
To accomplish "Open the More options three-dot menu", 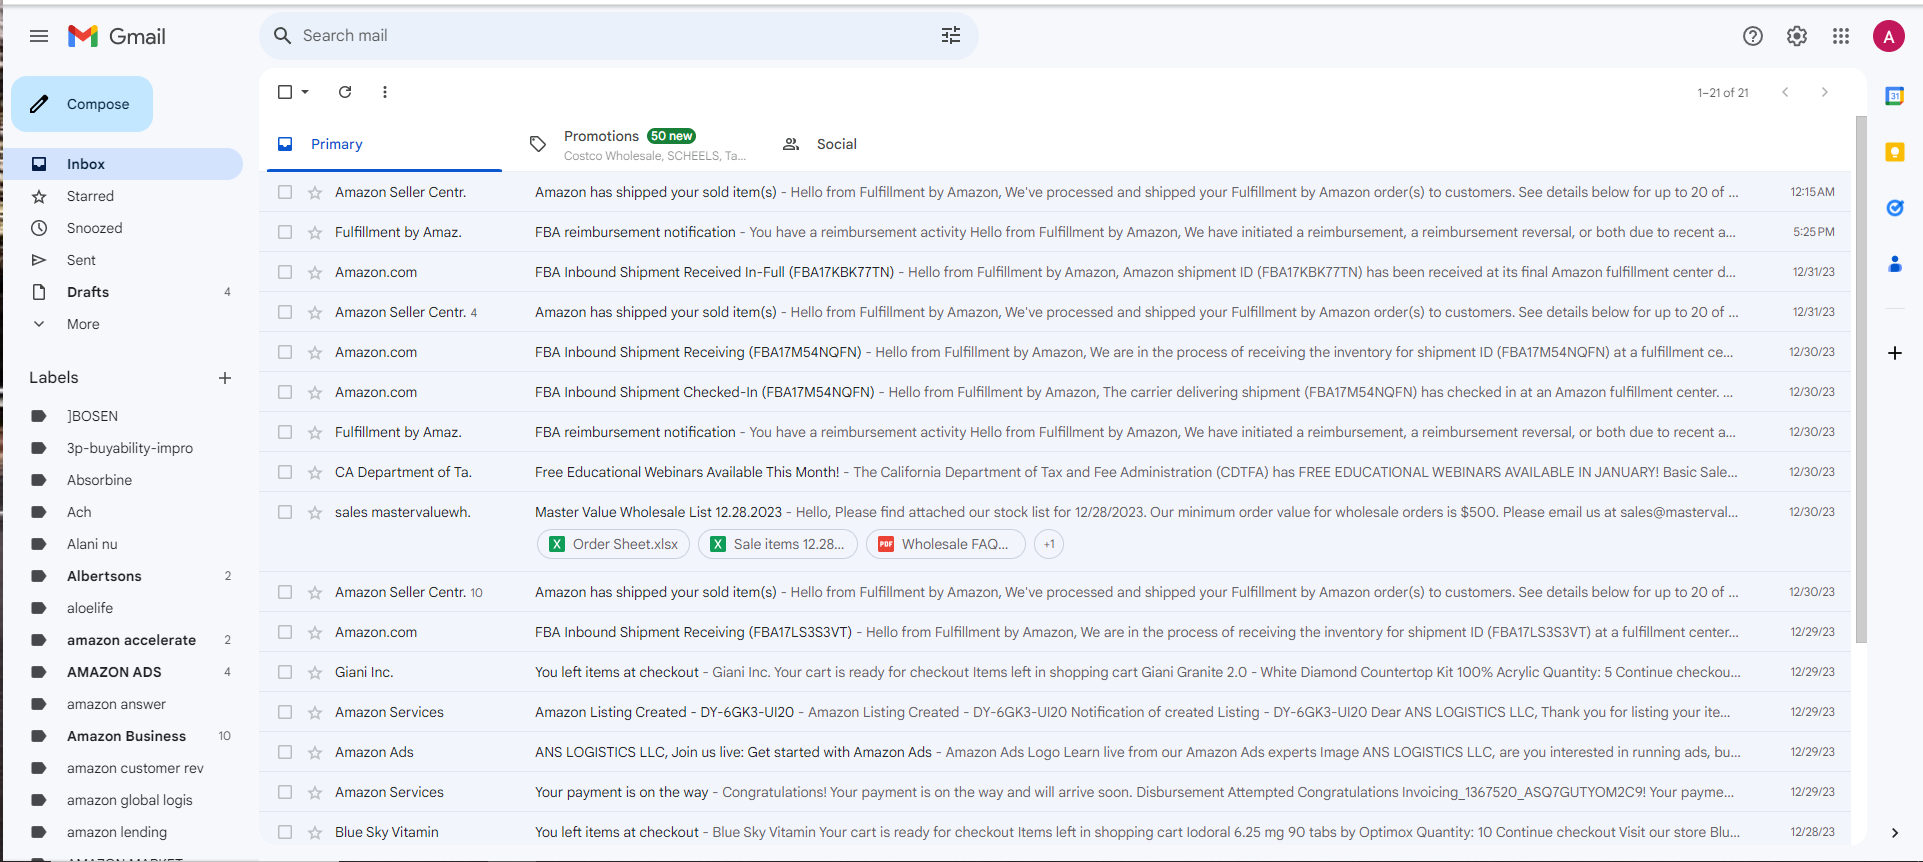I will pyautogui.click(x=385, y=92).
